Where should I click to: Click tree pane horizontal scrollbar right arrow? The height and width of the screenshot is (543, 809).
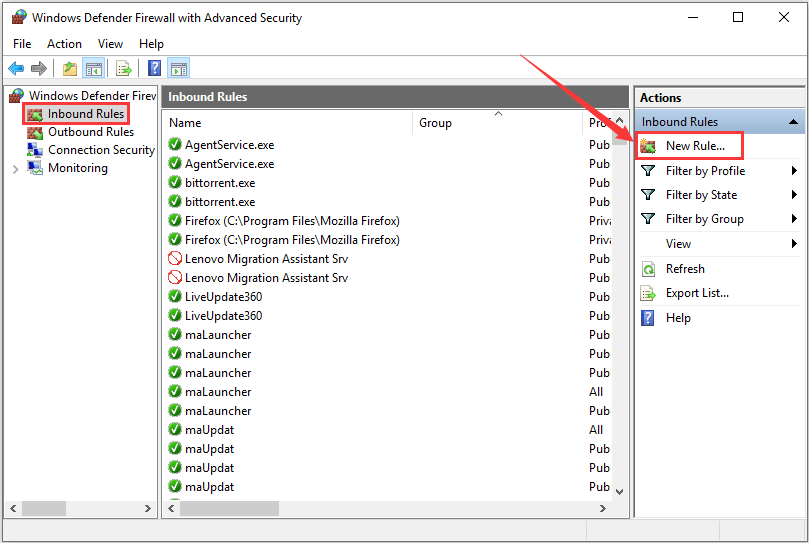(x=148, y=508)
